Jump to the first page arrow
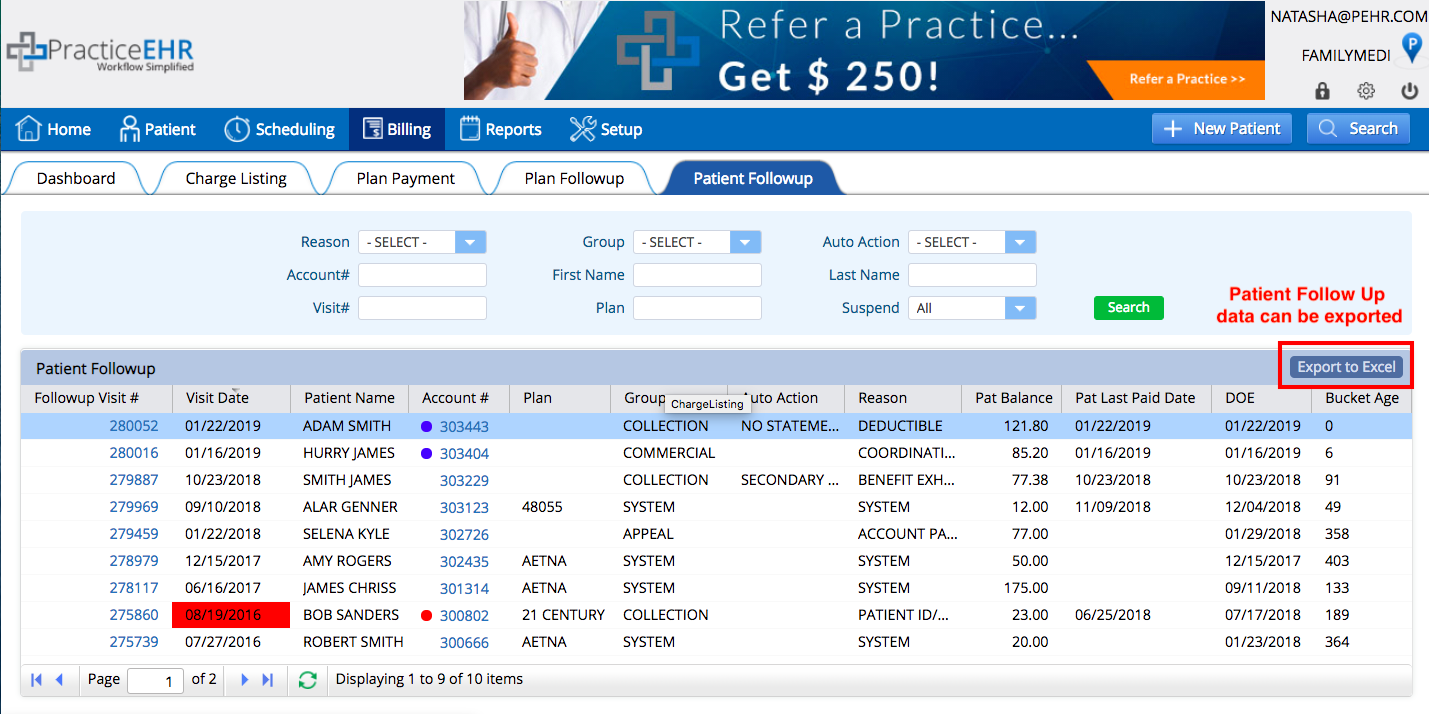This screenshot has width=1429, height=714. (37, 680)
